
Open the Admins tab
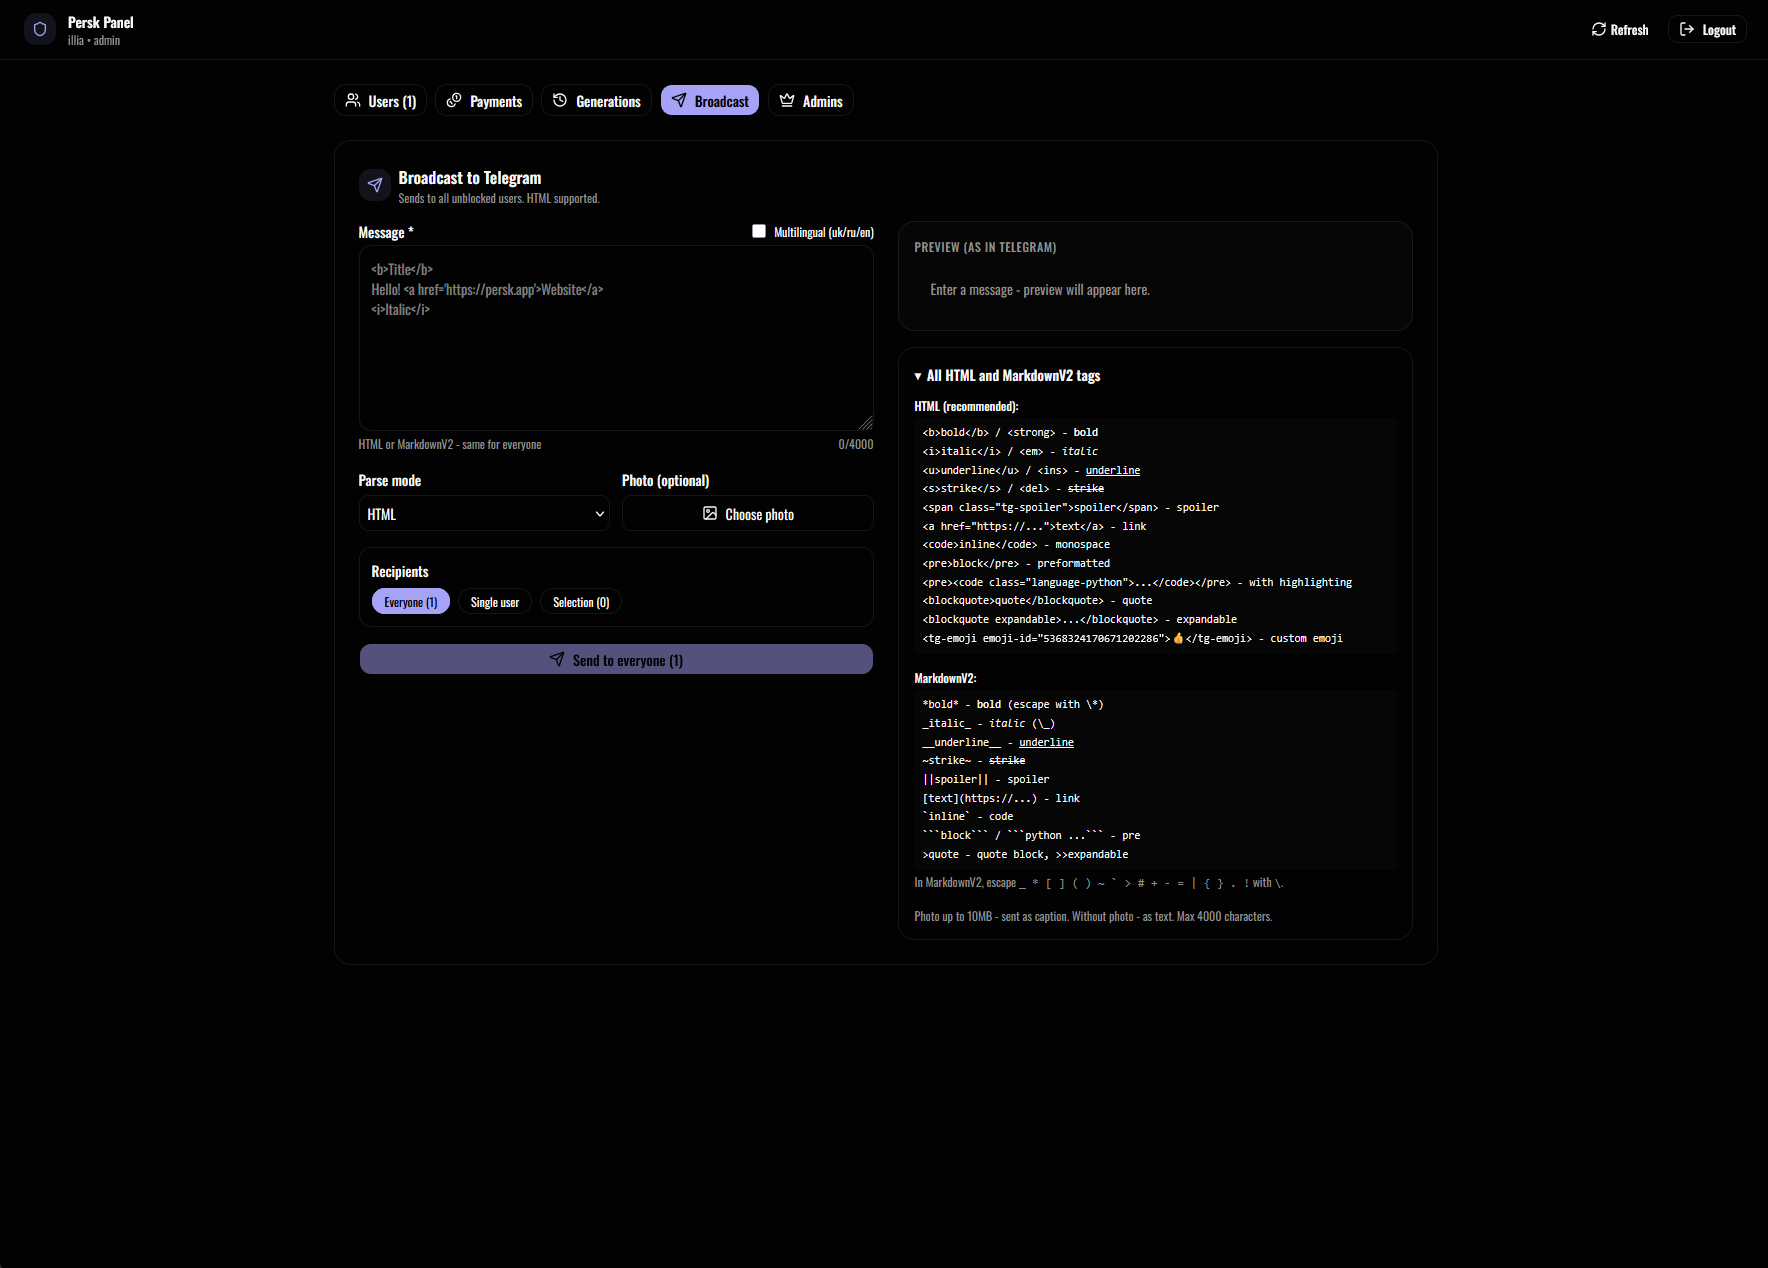click(x=811, y=100)
